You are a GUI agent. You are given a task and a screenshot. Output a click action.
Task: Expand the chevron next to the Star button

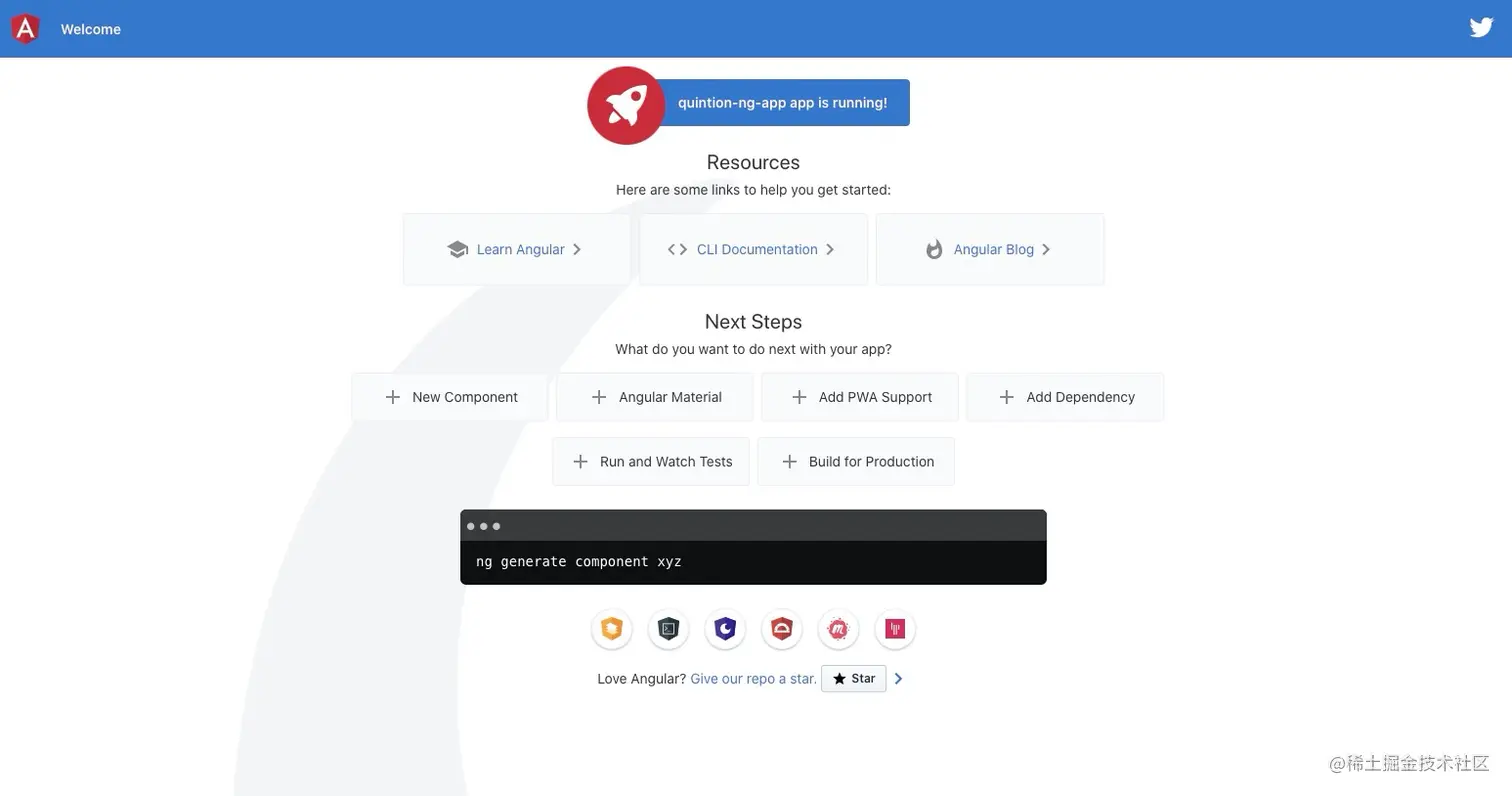coord(898,679)
